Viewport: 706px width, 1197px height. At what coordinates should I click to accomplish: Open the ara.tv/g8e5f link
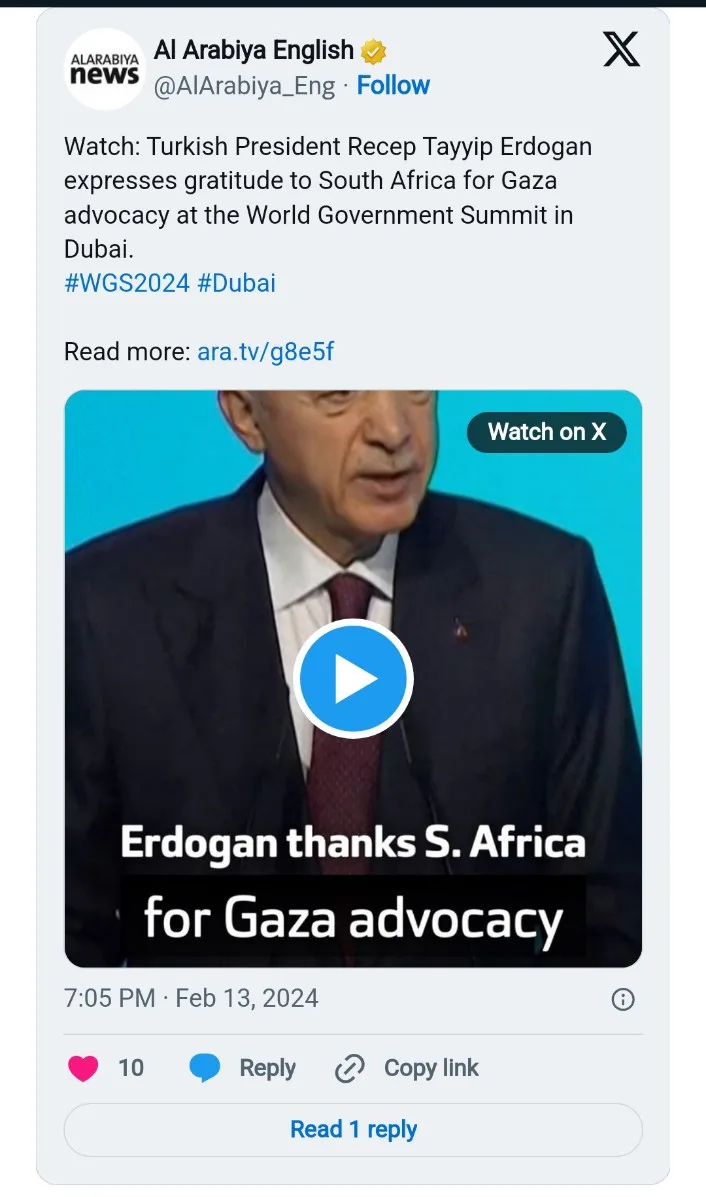265,352
